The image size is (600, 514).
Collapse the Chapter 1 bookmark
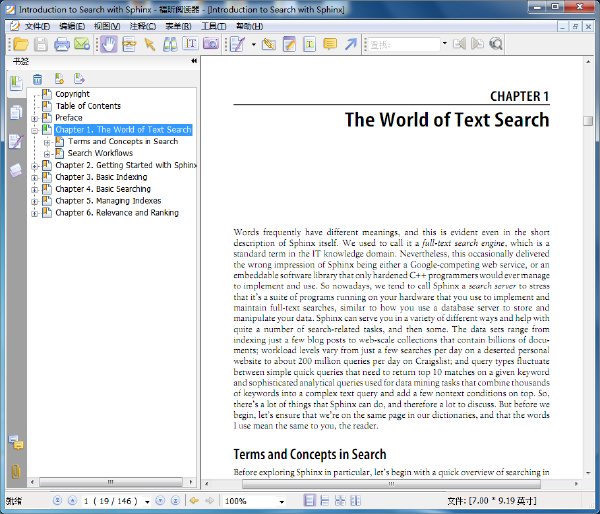click(x=34, y=131)
